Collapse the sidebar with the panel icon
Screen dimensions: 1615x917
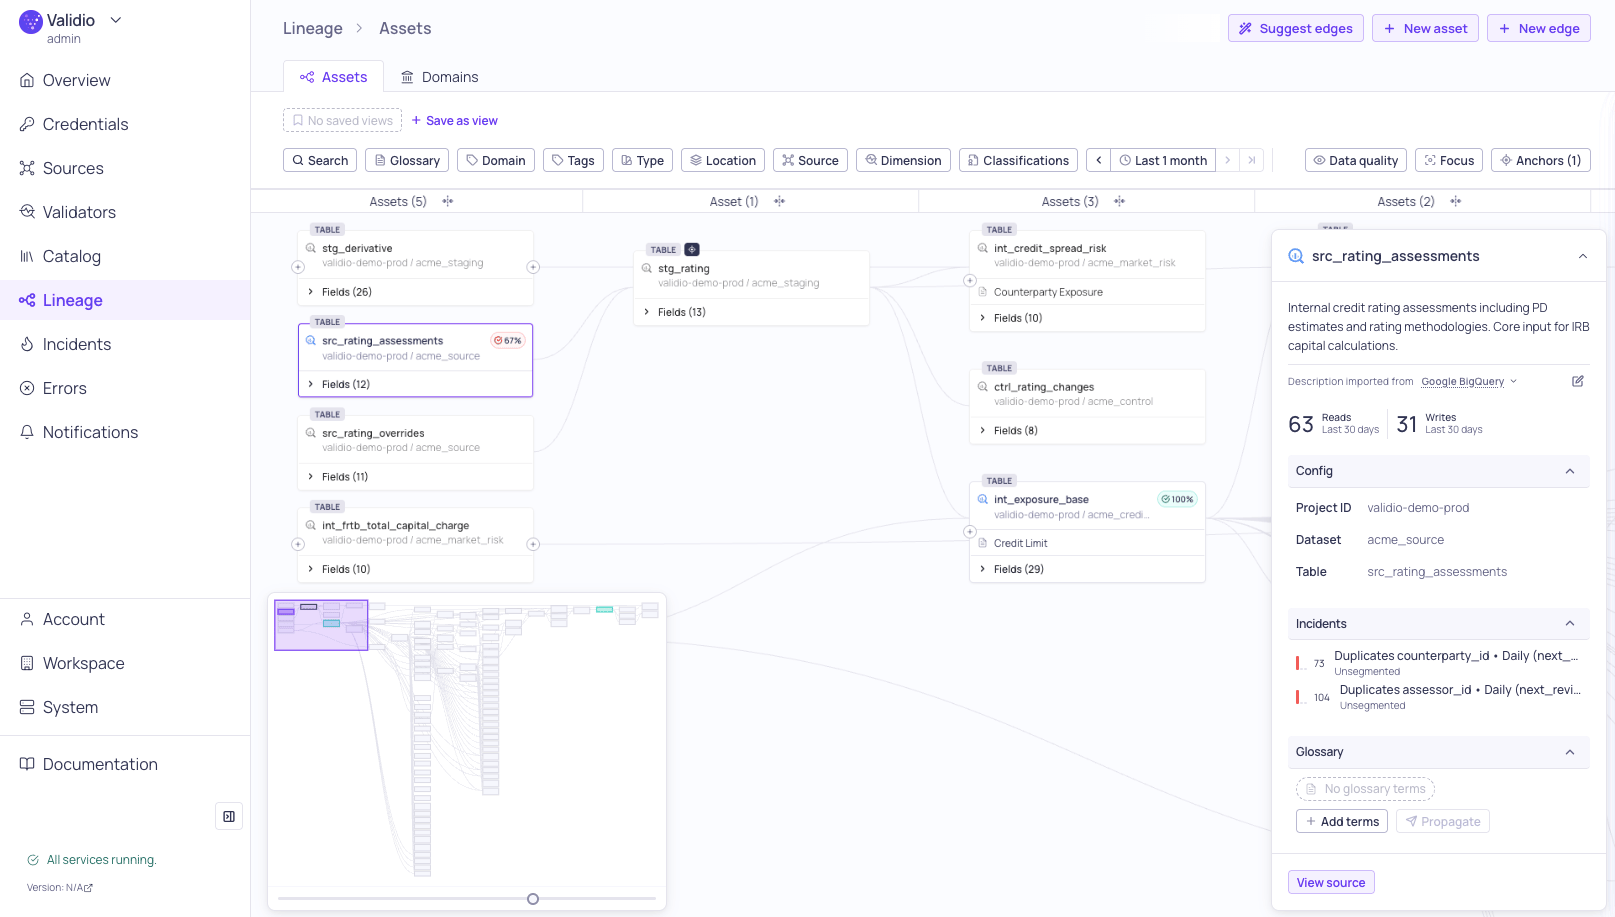[x=229, y=816]
